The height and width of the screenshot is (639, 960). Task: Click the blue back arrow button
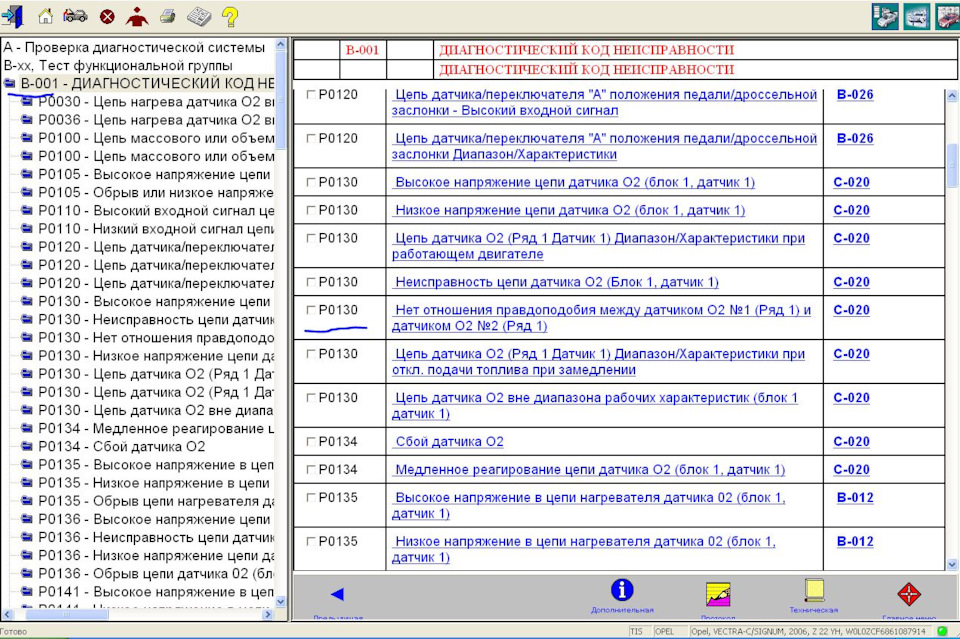coord(337,594)
